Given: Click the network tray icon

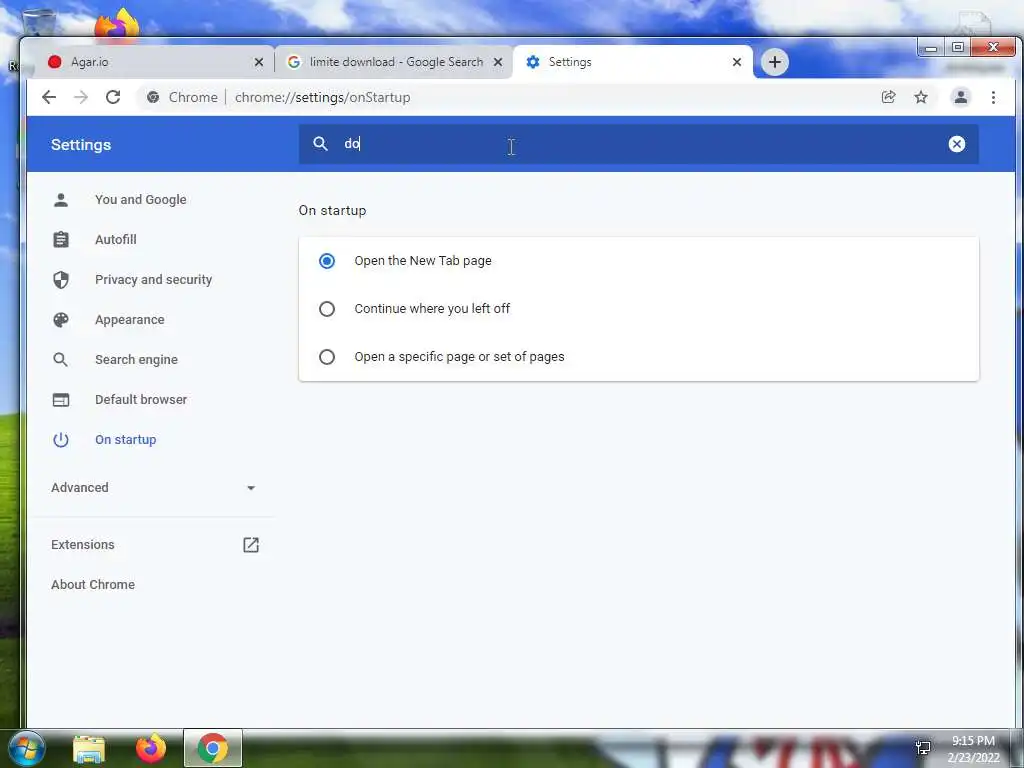Looking at the screenshot, I should pos(923,748).
